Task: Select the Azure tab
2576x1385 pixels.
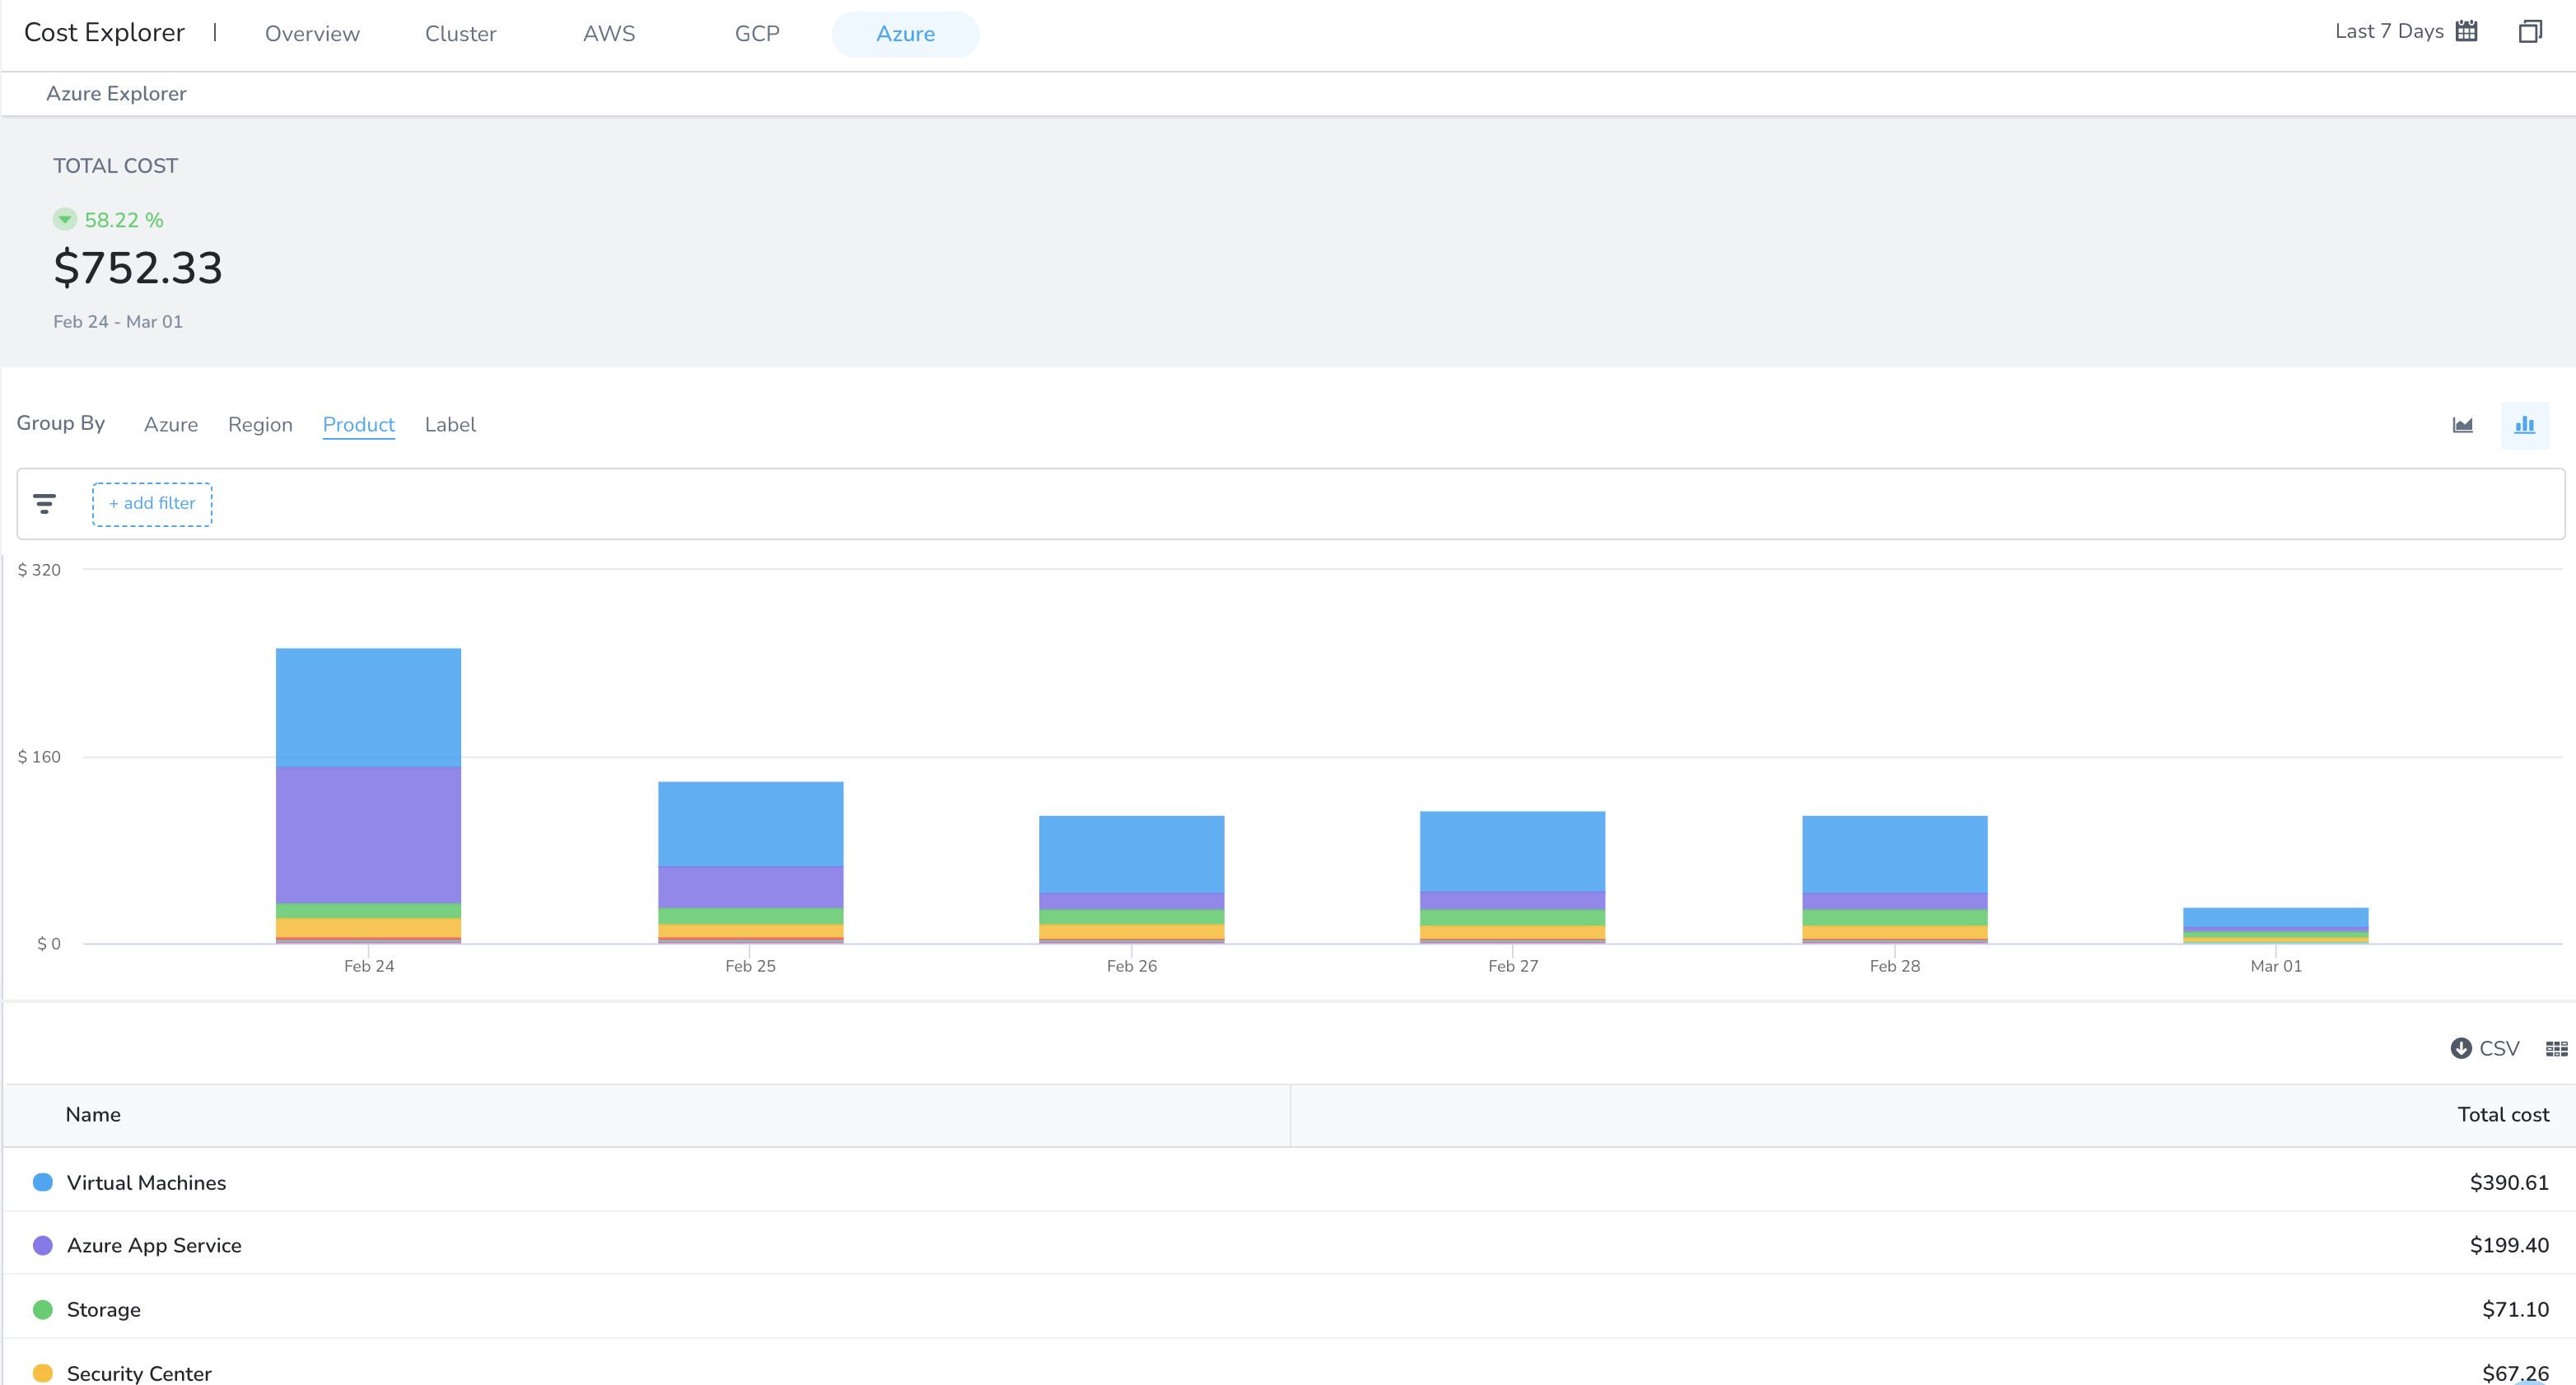Action: coord(905,34)
